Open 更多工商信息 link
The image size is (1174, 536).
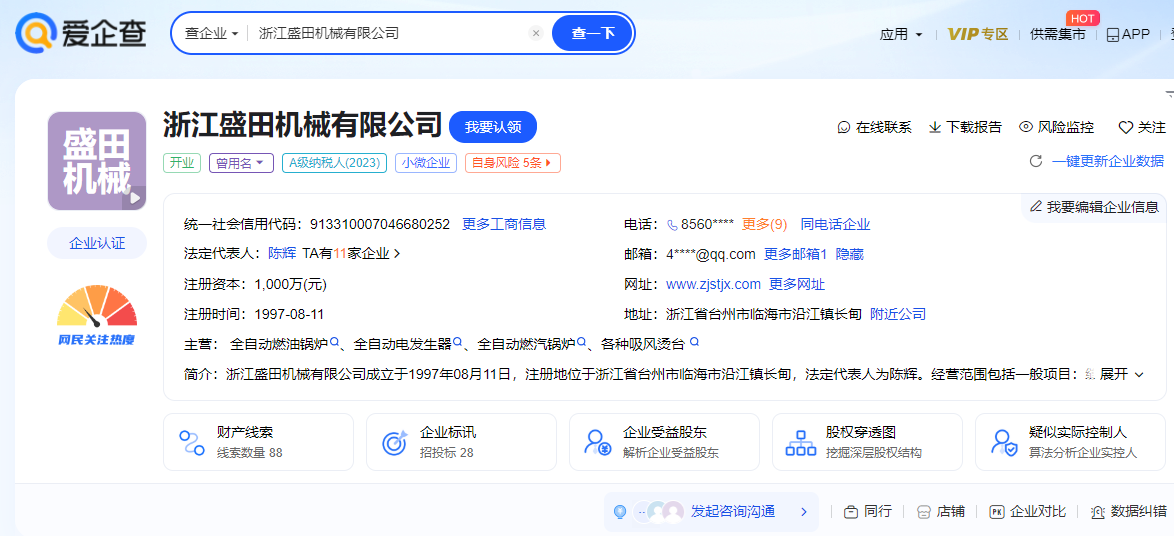tap(504, 224)
